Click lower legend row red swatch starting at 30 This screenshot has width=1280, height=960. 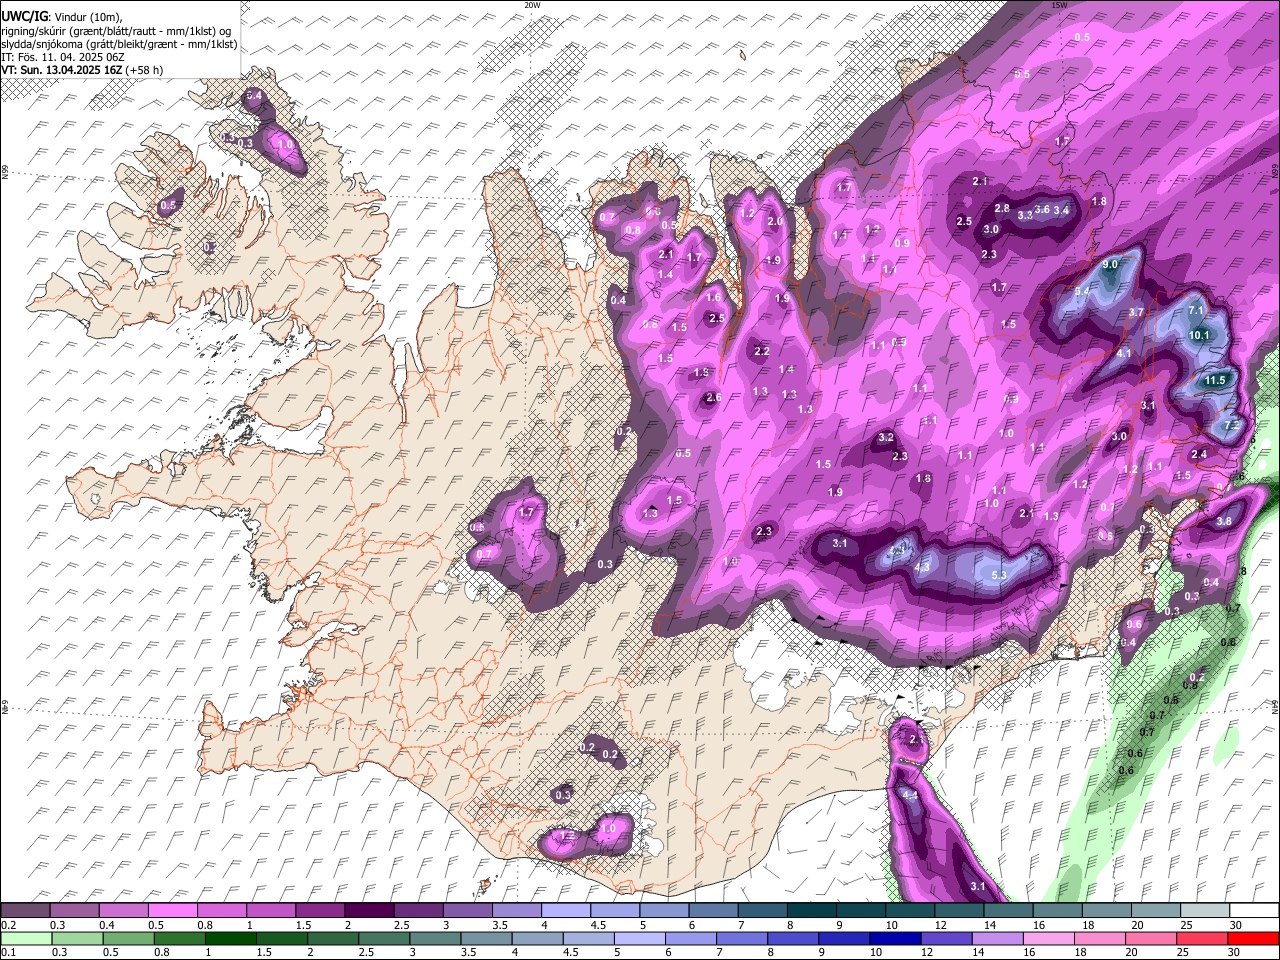tap(1253, 938)
